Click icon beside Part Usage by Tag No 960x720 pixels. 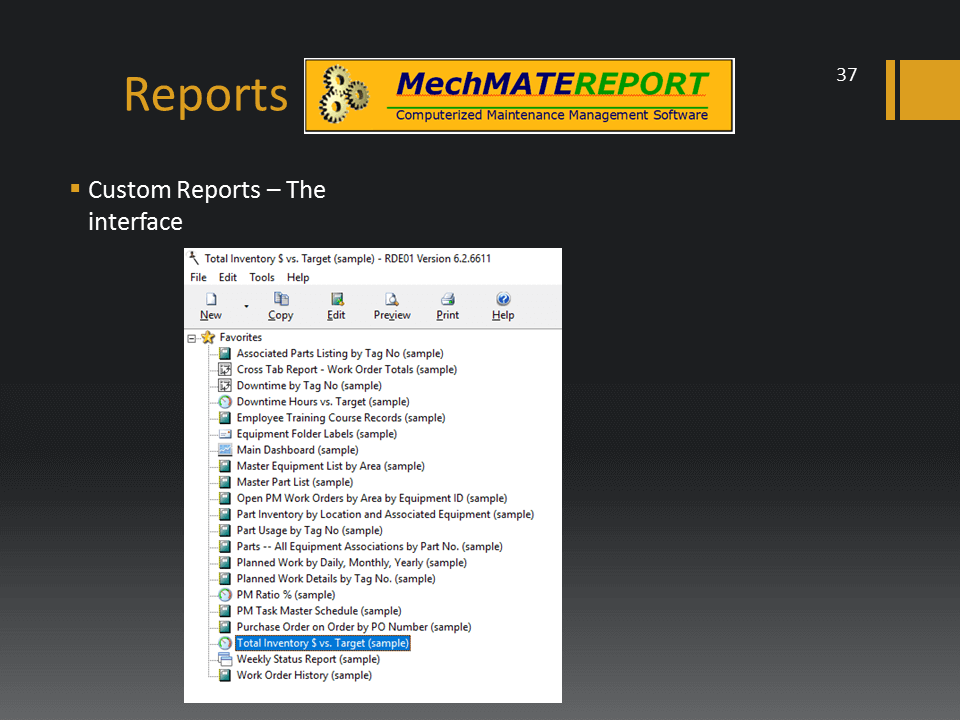[225, 531]
